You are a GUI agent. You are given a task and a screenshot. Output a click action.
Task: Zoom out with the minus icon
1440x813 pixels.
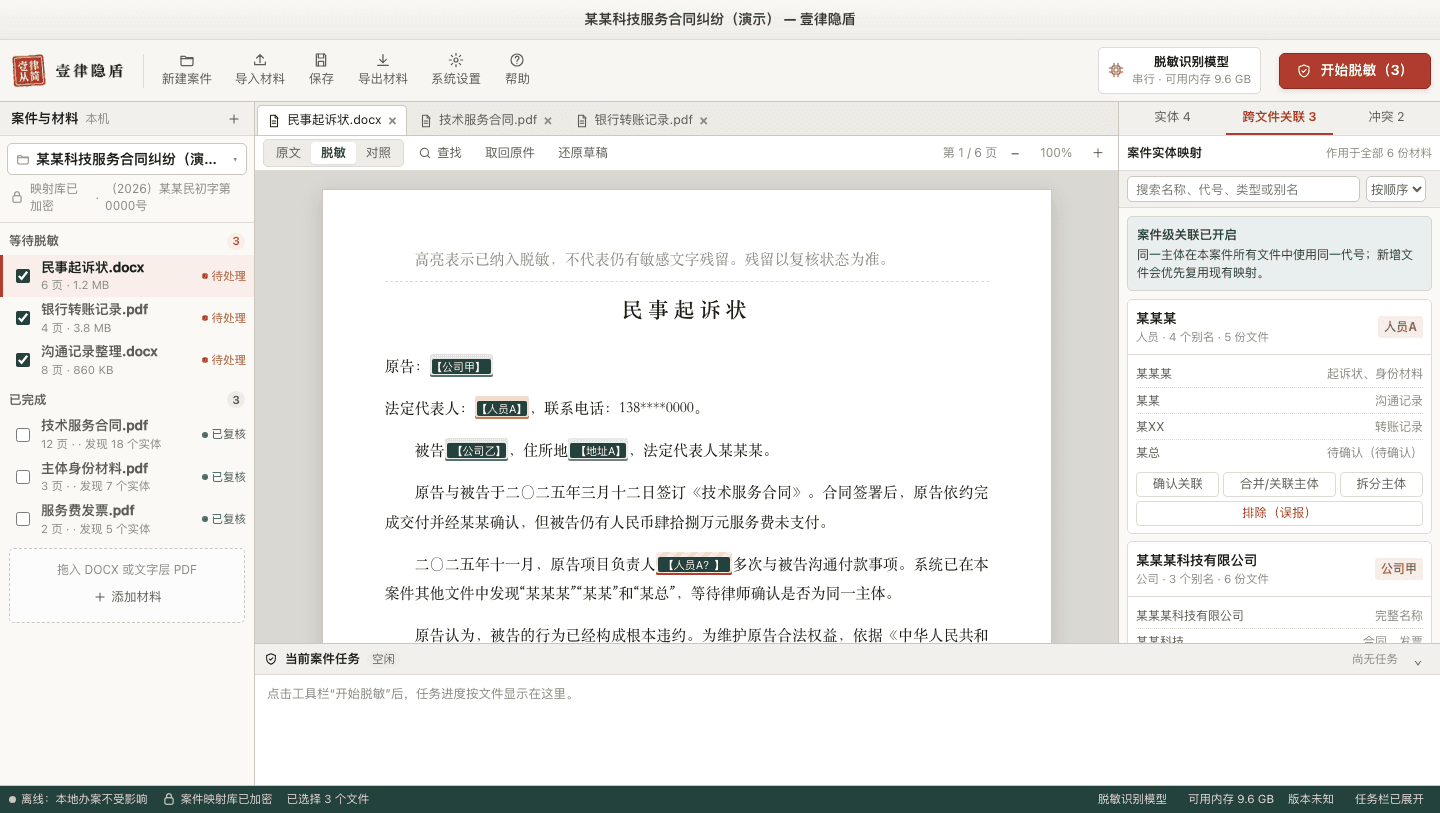[1015, 153]
